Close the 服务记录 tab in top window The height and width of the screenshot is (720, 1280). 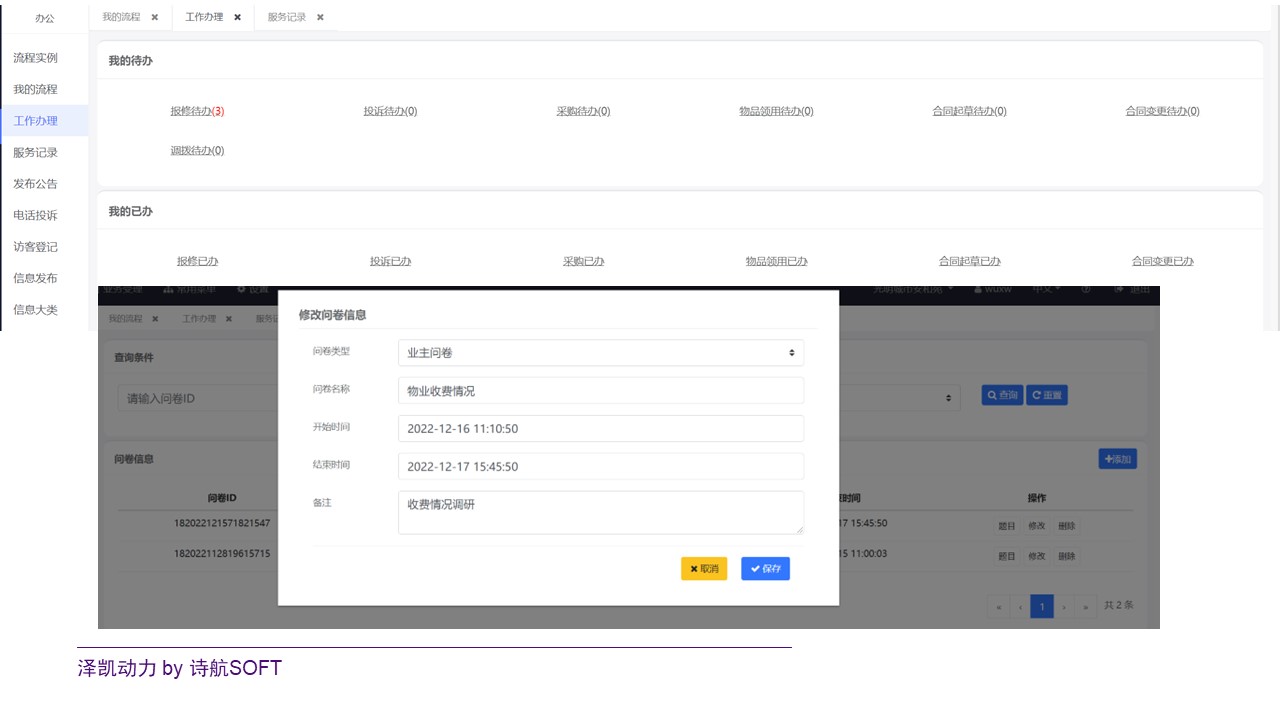tap(320, 17)
